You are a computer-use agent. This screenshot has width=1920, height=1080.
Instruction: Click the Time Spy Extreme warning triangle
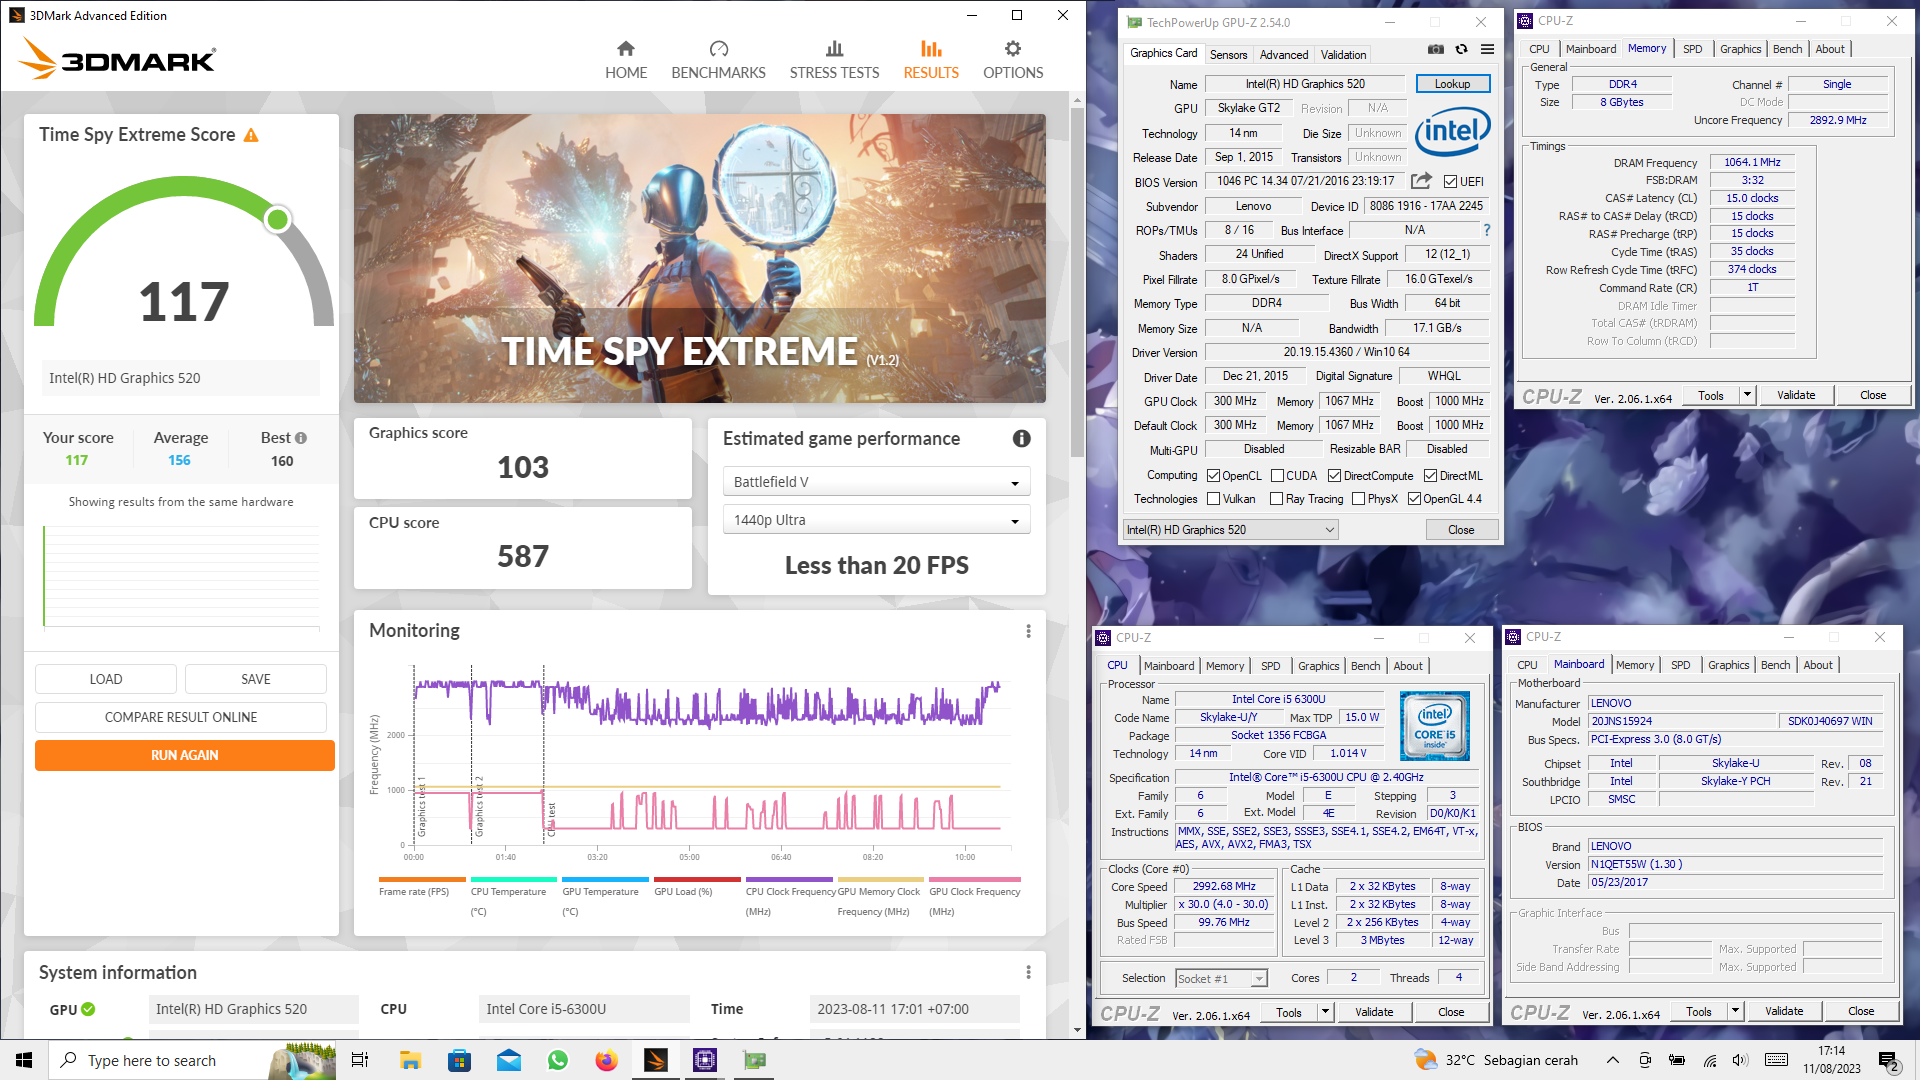[251, 135]
